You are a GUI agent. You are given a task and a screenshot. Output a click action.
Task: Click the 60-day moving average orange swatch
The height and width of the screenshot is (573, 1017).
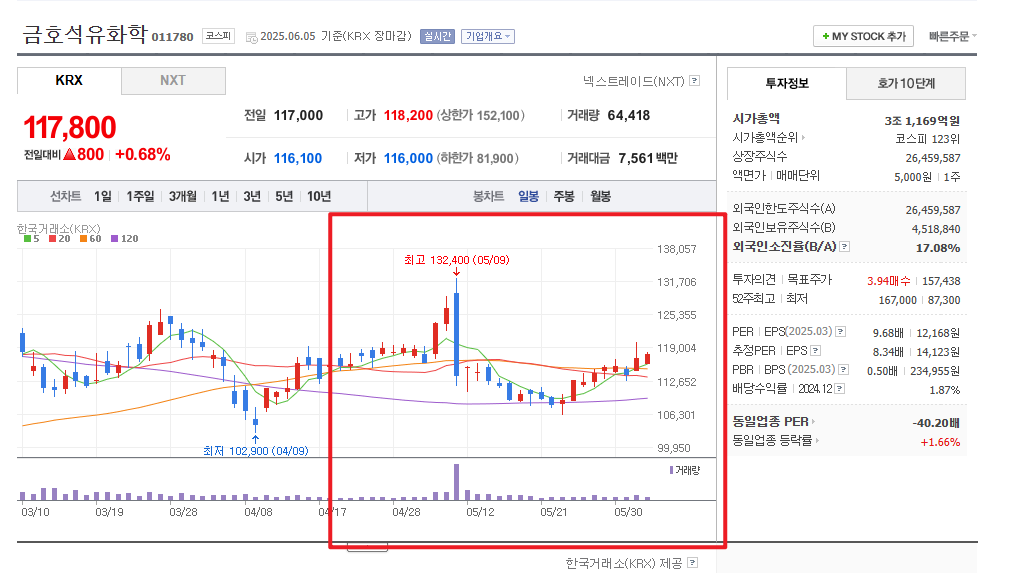pyautogui.click(x=84, y=239)
